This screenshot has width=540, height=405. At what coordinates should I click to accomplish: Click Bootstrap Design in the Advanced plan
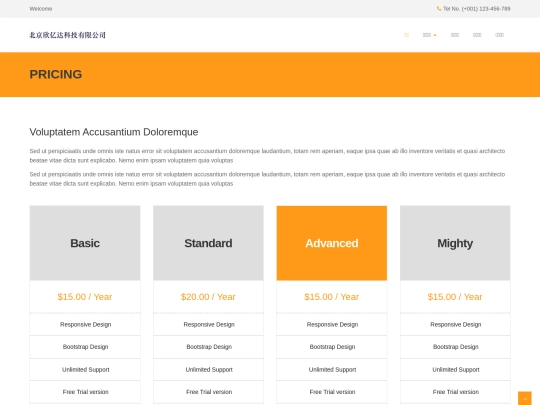[332, 347]
